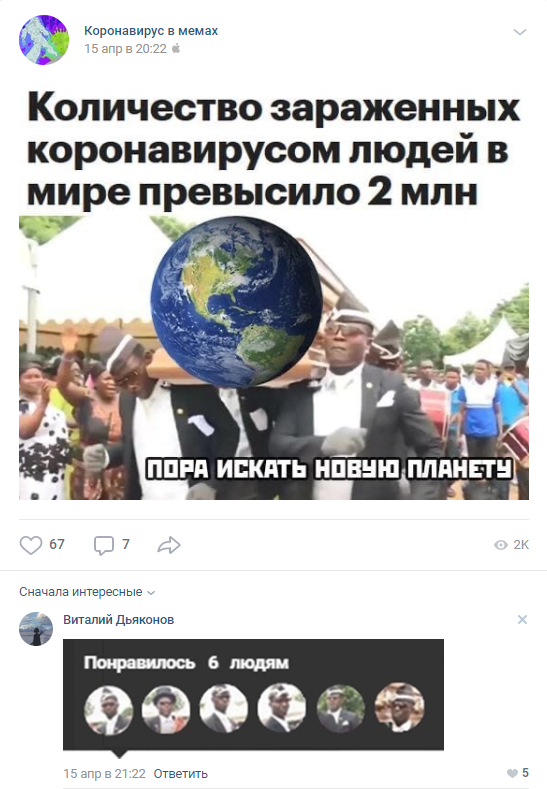Share the post with arrow icon
547x789 pixels.
tap(169, 545)
